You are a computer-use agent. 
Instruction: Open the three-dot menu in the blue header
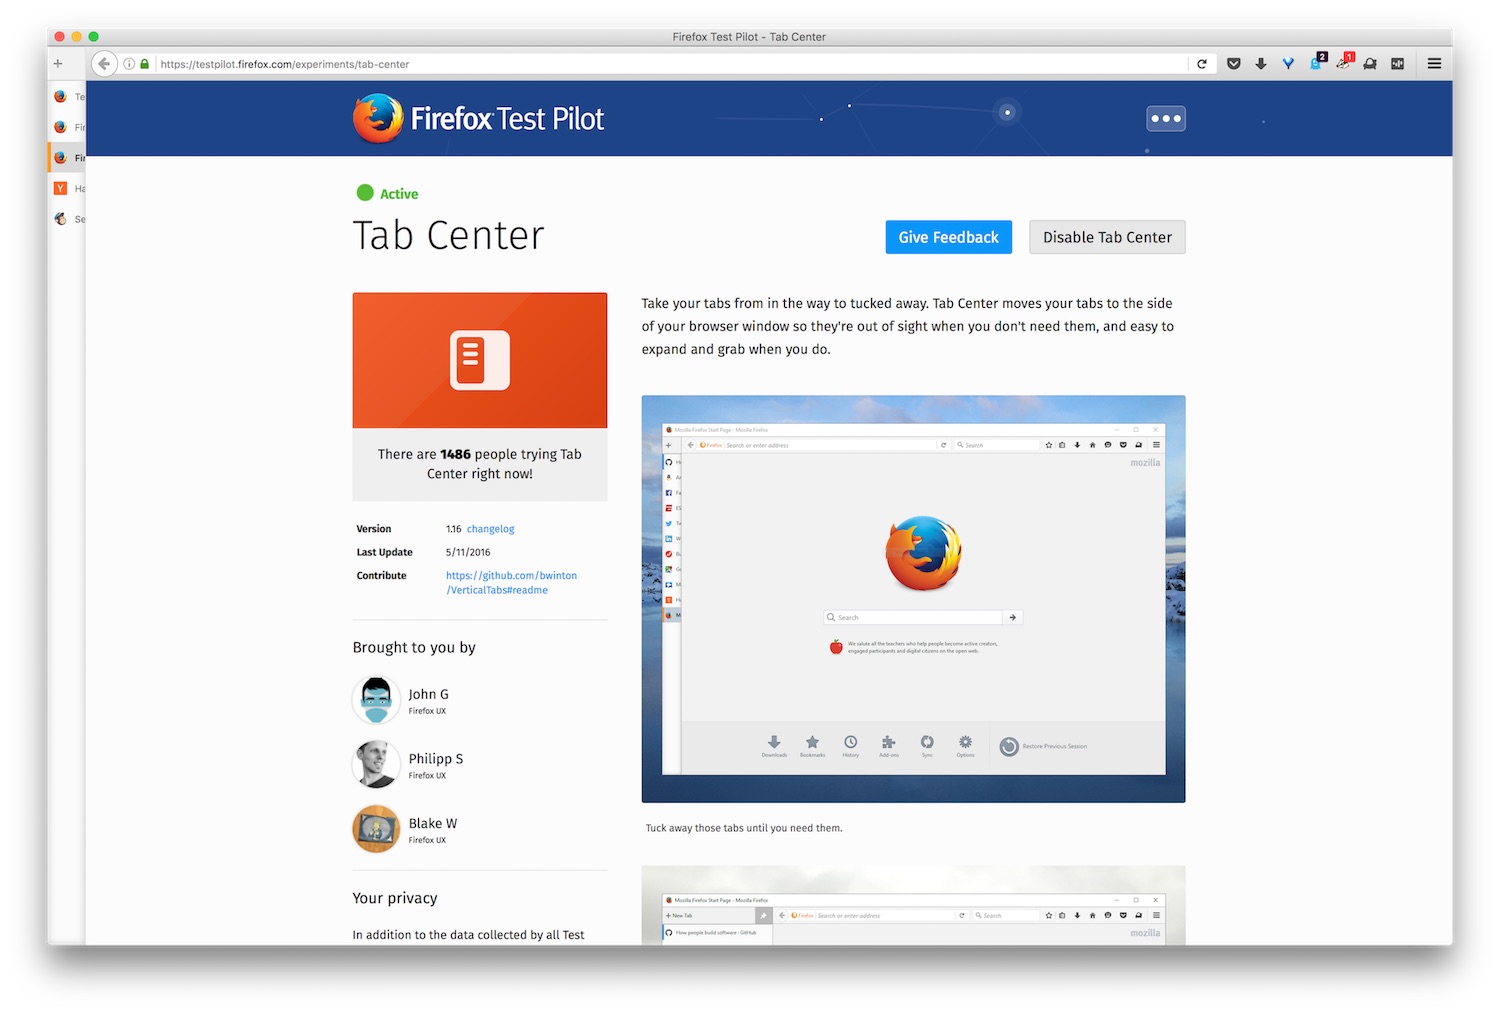1166,118
